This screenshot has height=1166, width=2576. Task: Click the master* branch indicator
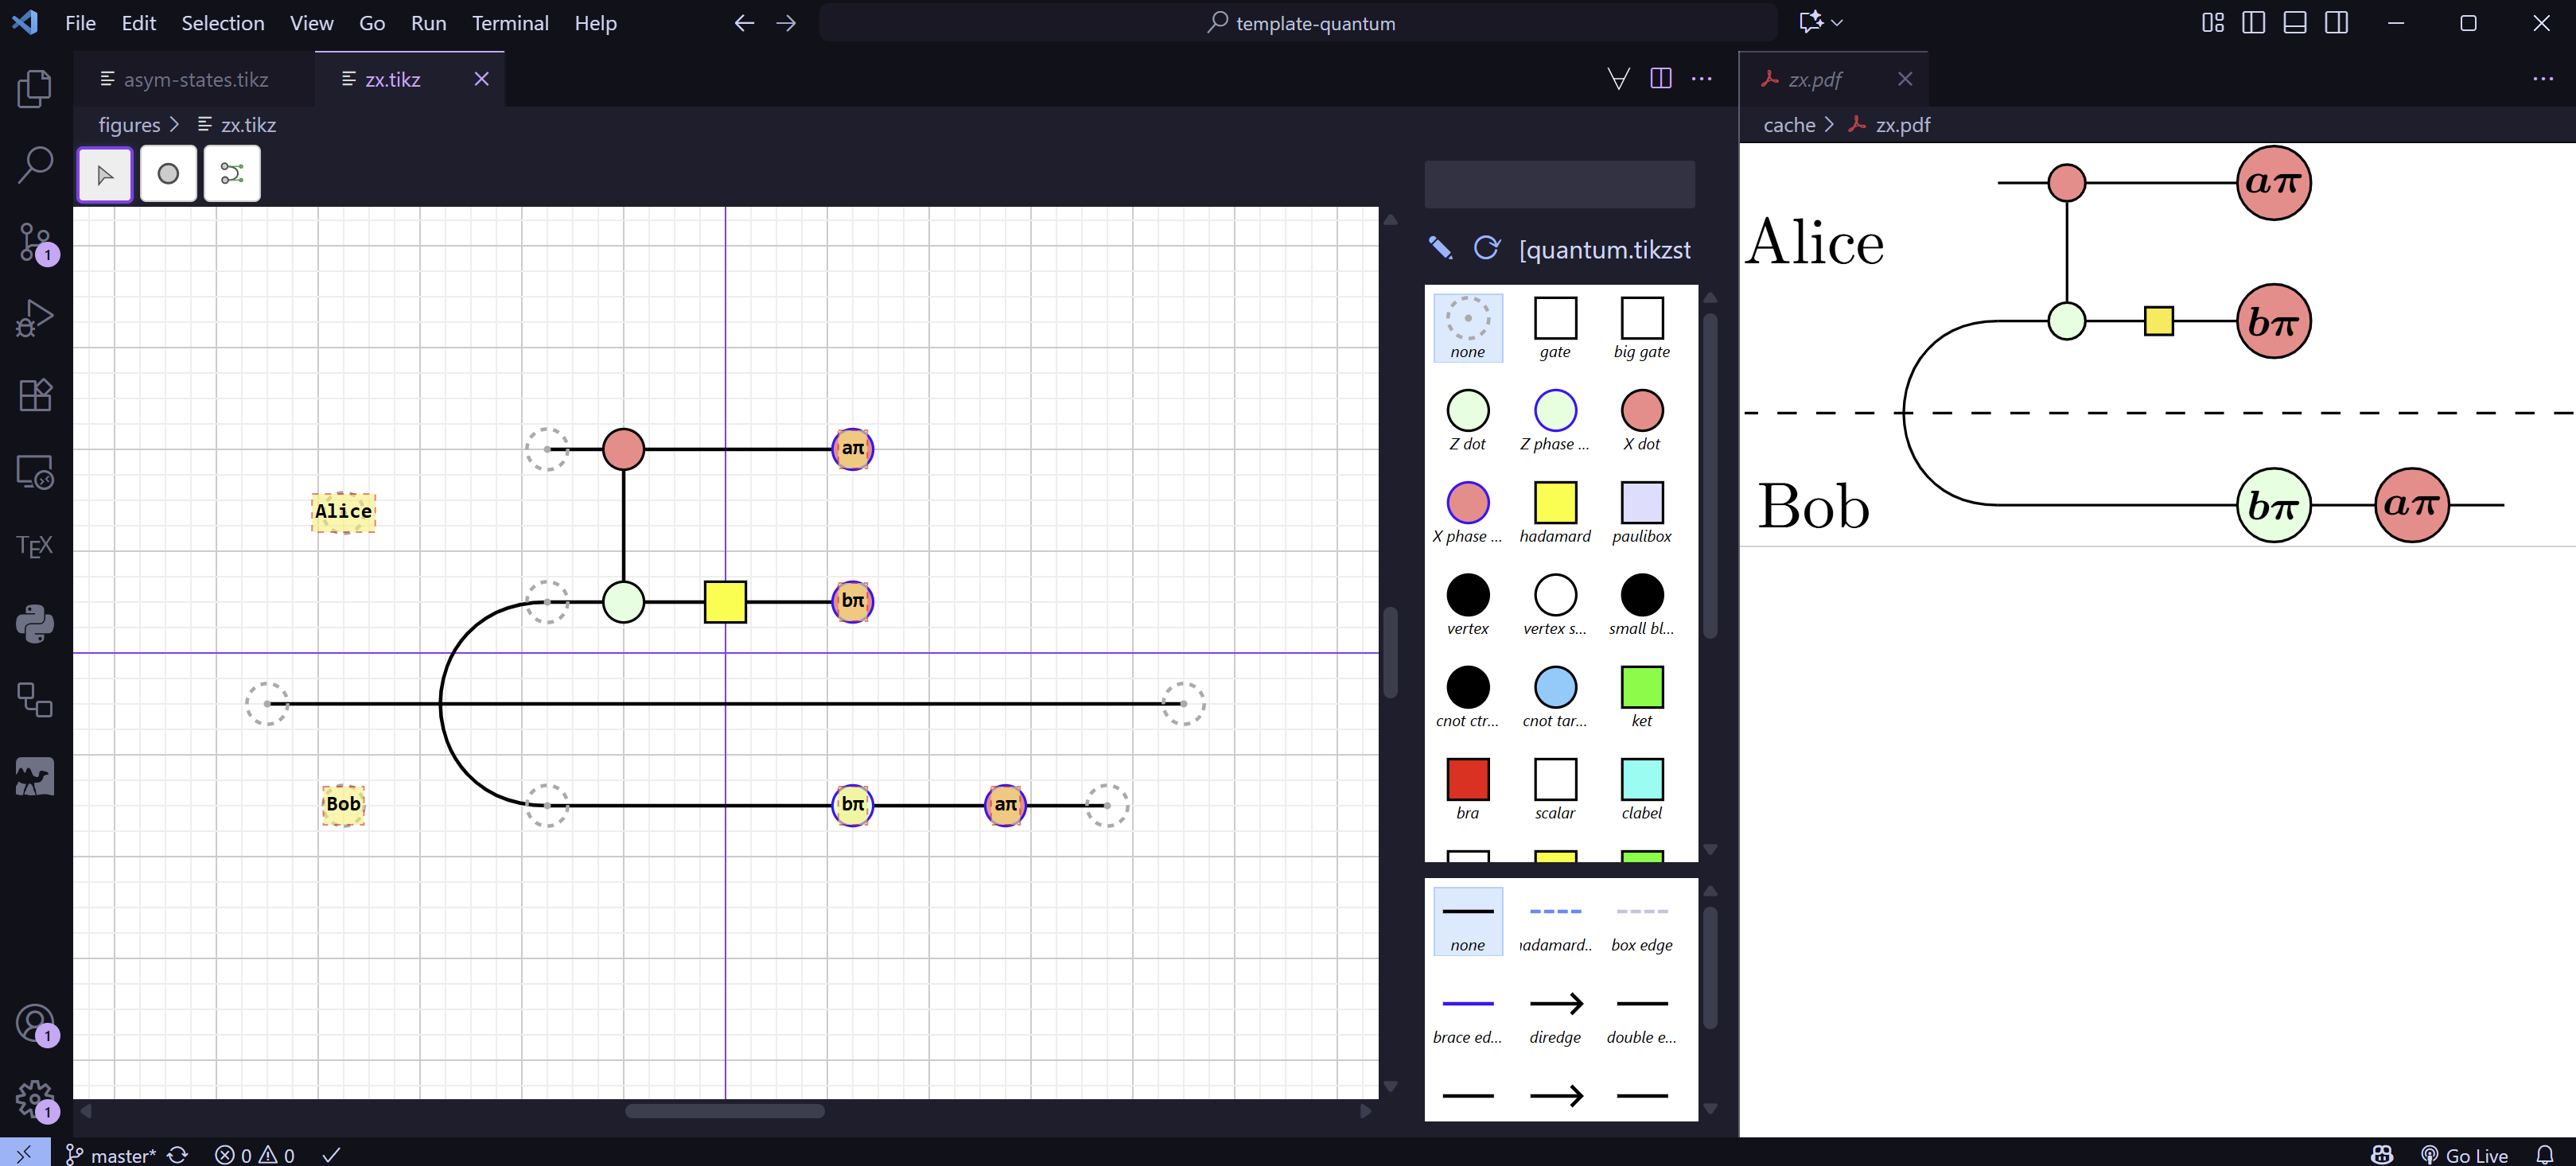112,1155
